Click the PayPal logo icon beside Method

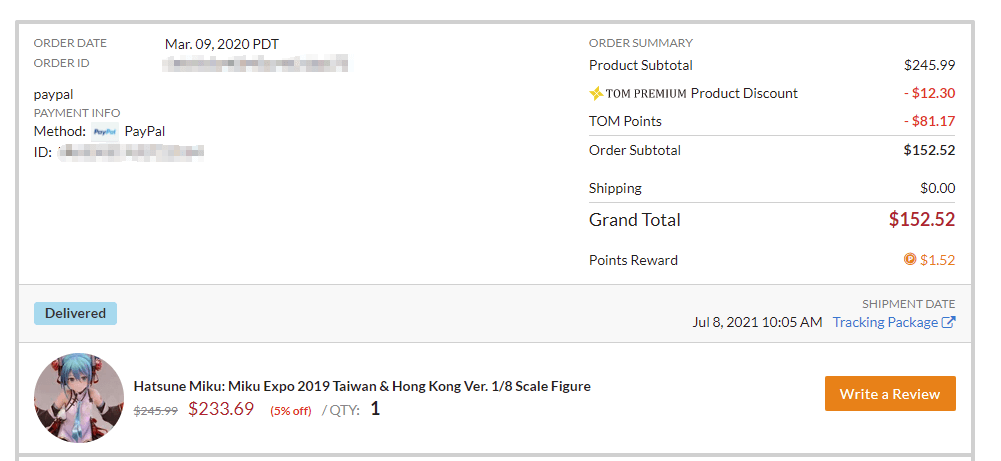pos(105,131)
